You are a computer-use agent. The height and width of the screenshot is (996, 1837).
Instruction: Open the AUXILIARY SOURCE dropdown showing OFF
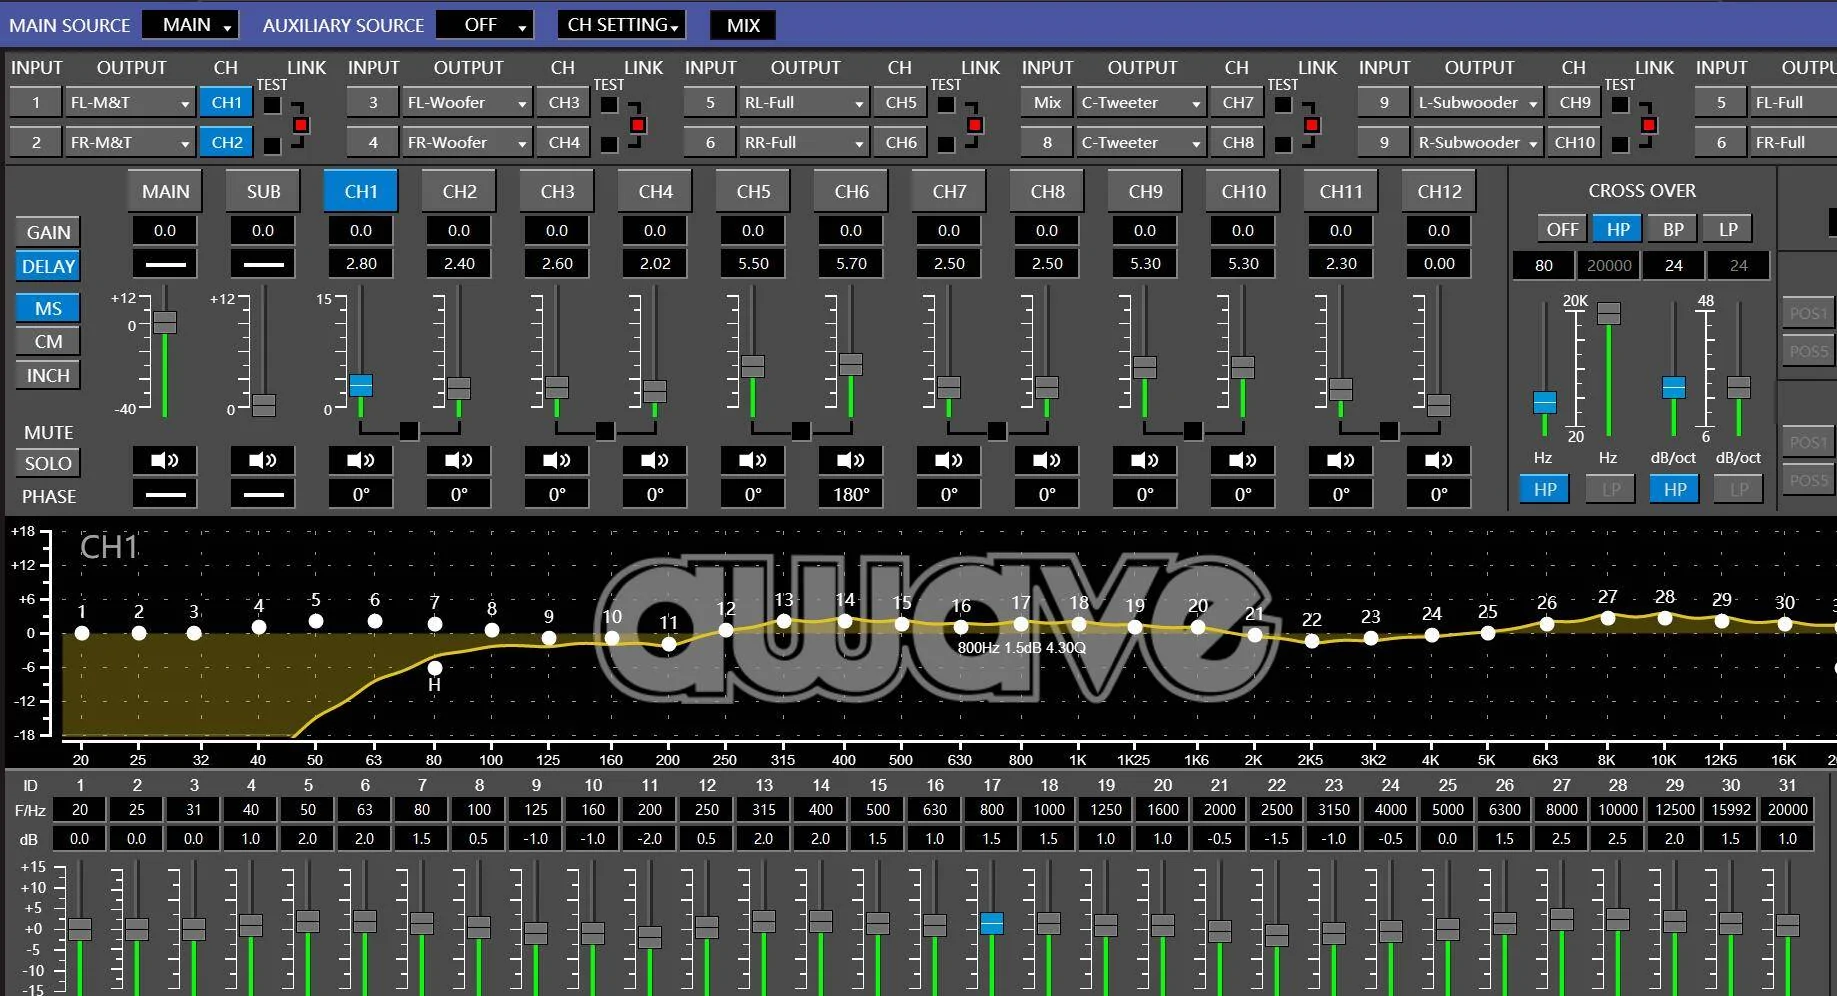point(485,25)
